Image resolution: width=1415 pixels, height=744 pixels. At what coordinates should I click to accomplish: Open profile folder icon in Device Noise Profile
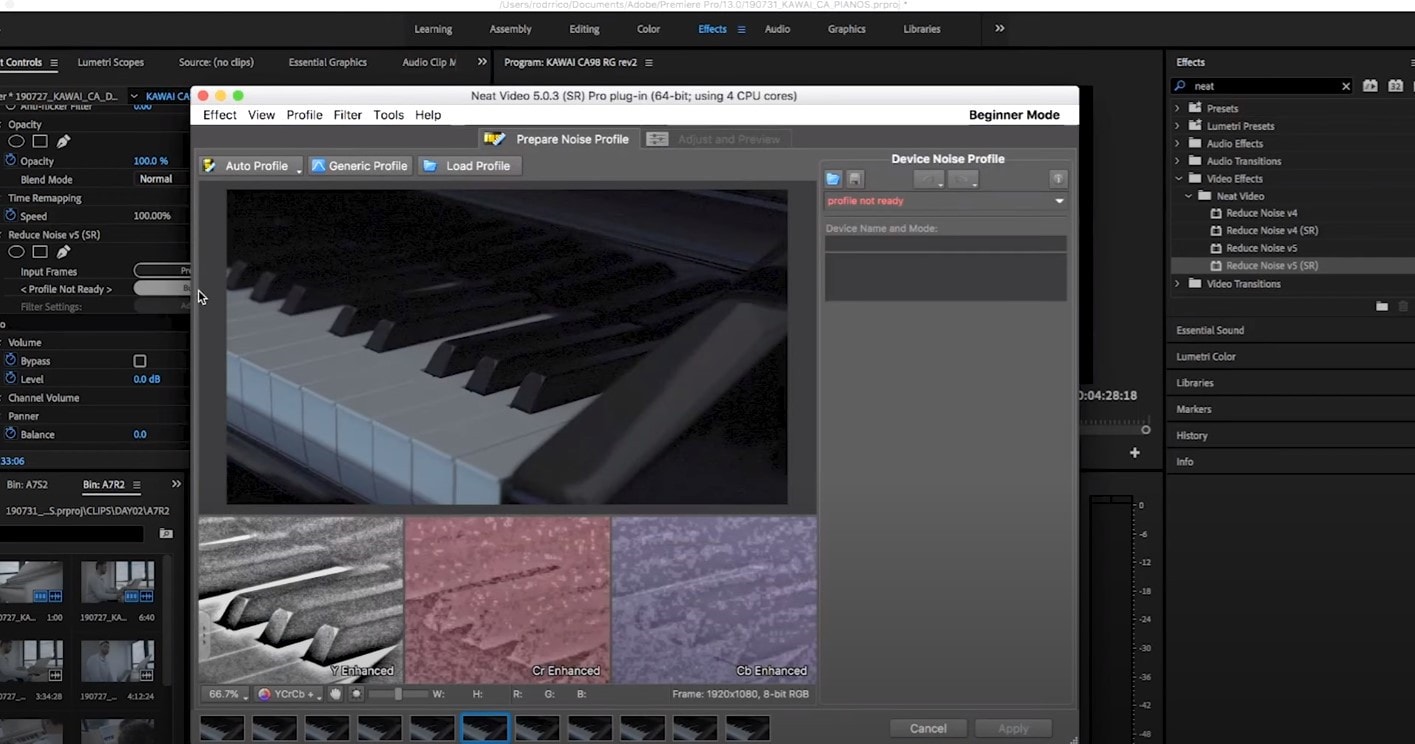point(833,179)
